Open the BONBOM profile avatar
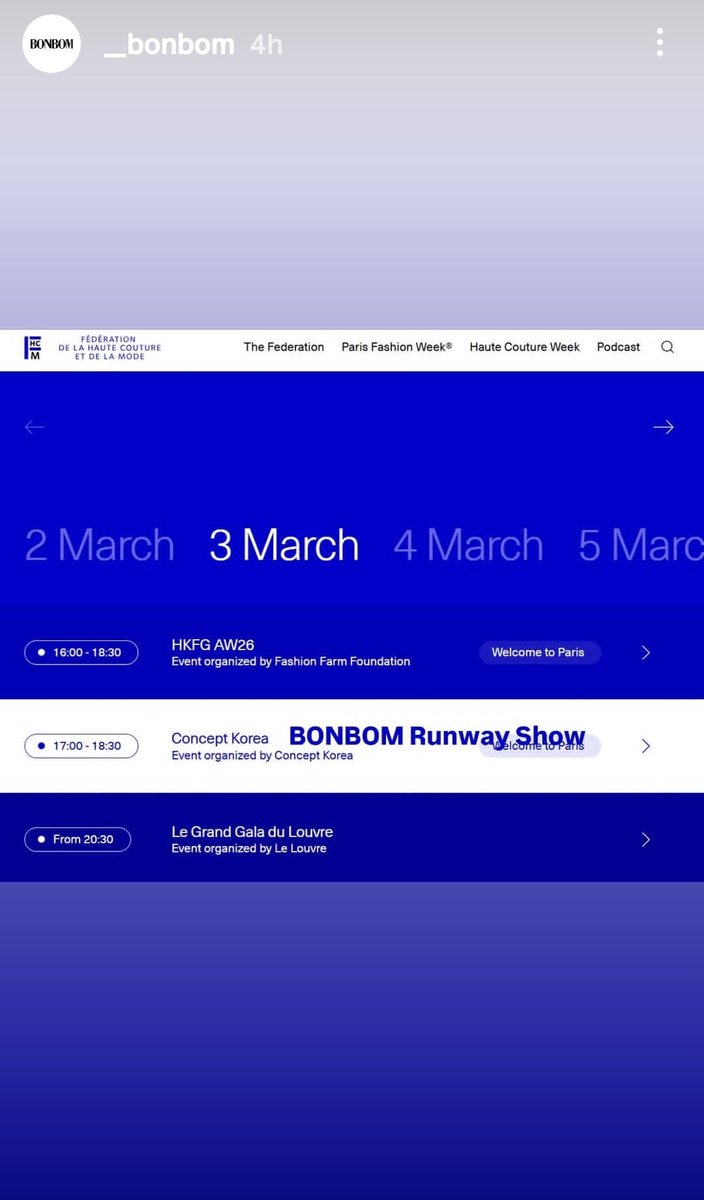Viewport: 704px width, 1200px height. click(51, 44)
